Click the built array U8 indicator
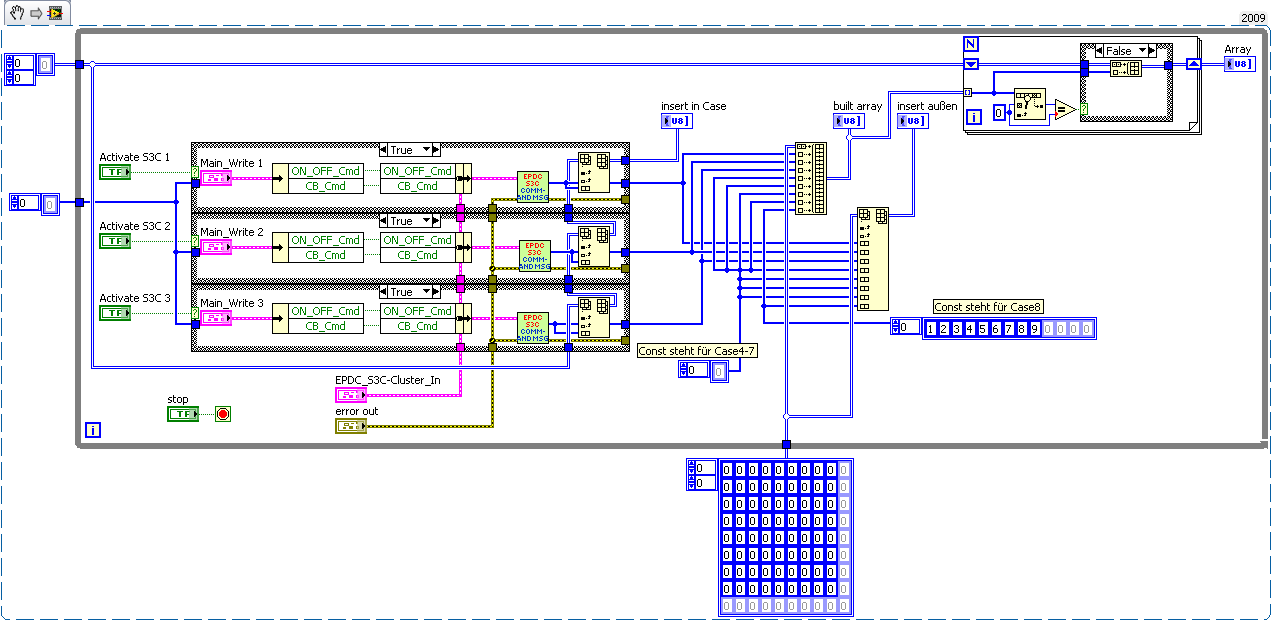 click(849, 121)
